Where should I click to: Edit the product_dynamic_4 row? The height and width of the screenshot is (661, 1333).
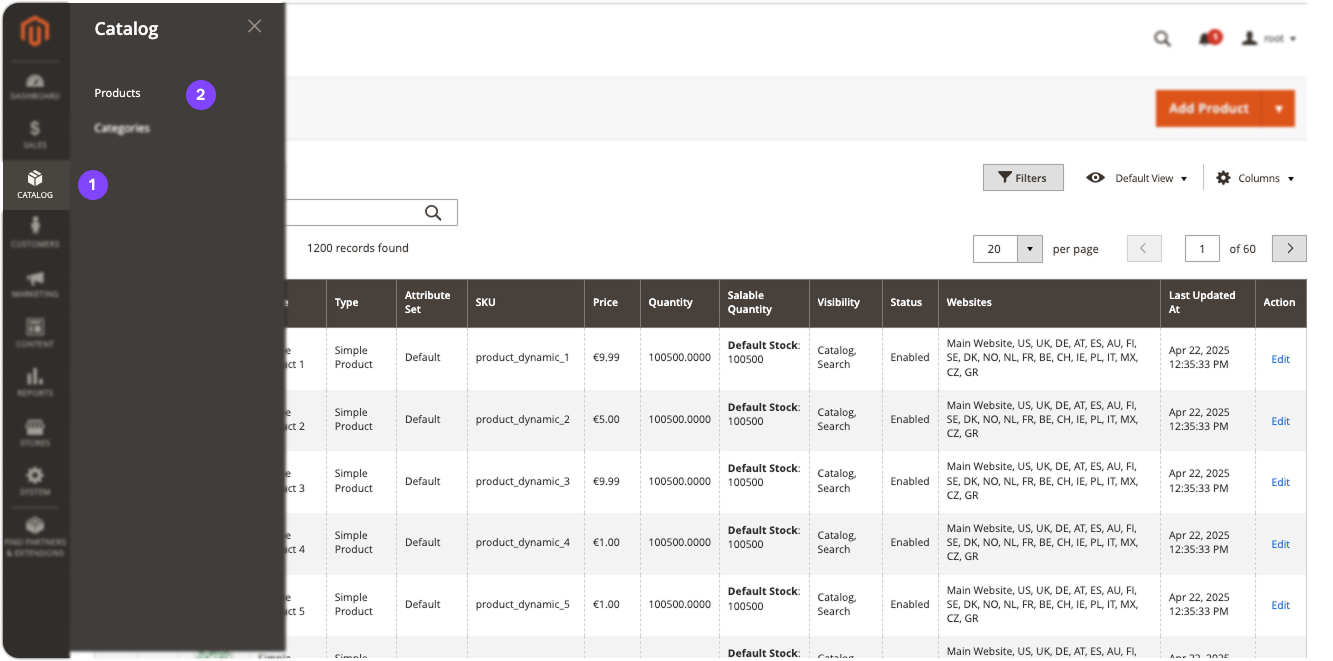click(1280, 544)
